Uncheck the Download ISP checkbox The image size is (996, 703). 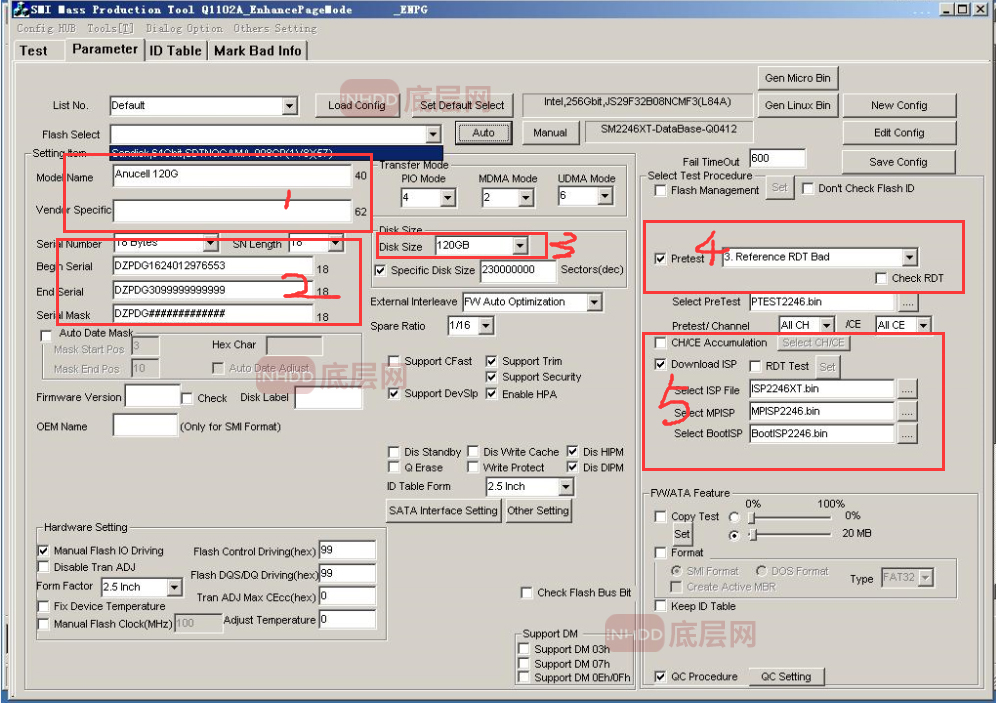pos(660,365)
